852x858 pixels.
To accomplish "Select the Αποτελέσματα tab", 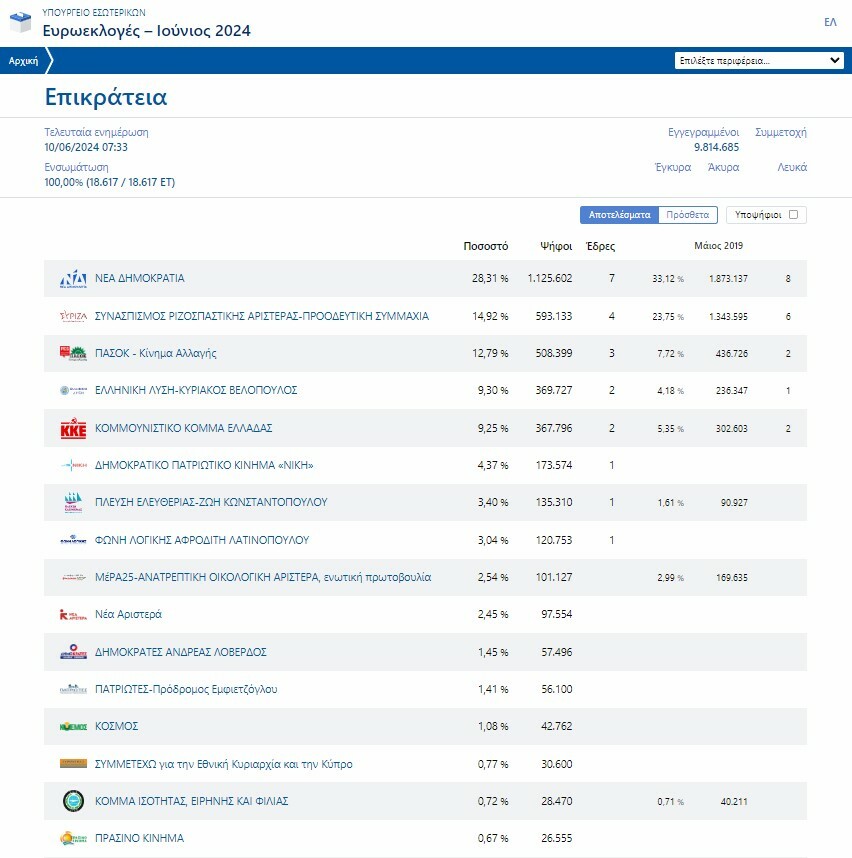I will point(619,215).
